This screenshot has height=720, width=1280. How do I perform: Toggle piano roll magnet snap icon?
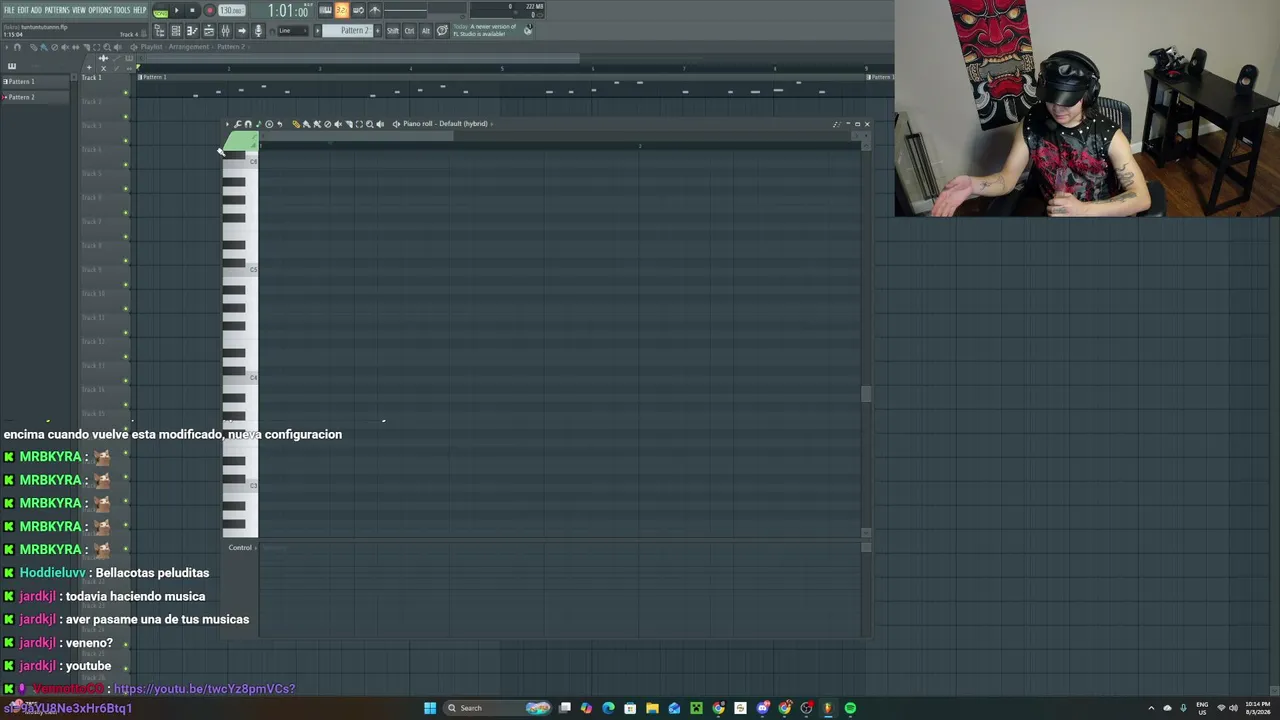248,124
